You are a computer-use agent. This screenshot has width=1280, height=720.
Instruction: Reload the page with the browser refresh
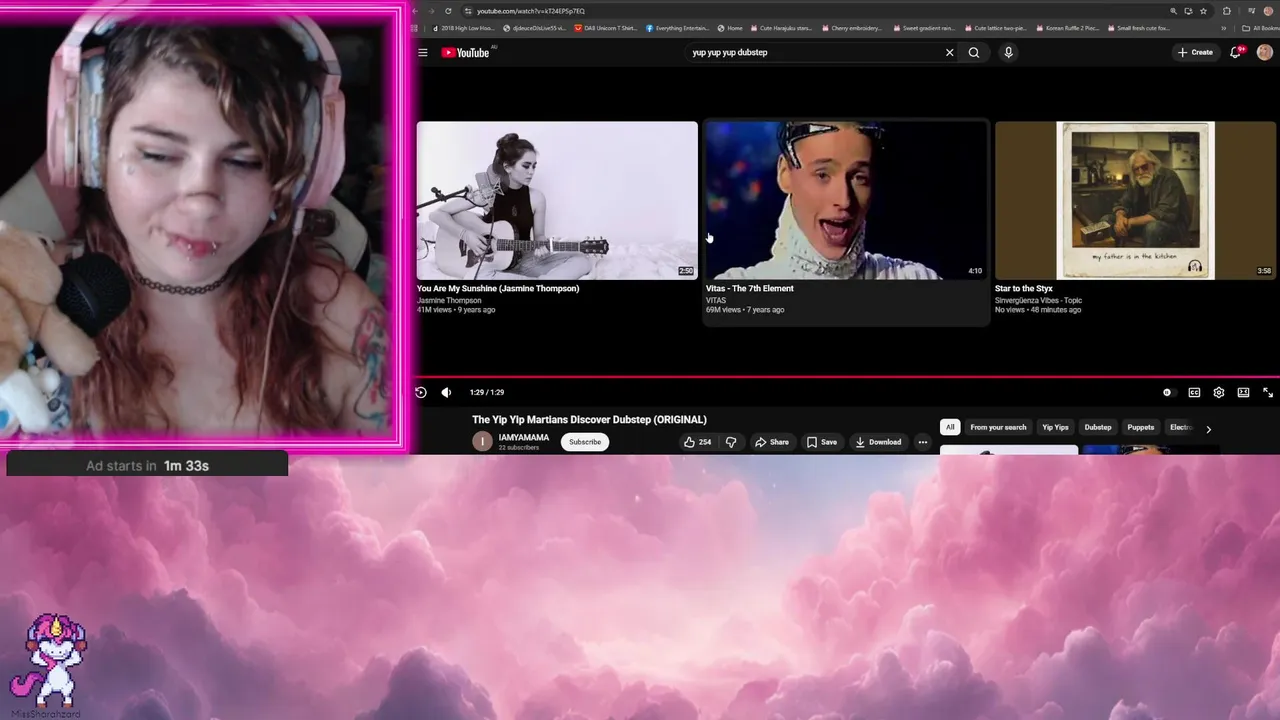point(448,11)
